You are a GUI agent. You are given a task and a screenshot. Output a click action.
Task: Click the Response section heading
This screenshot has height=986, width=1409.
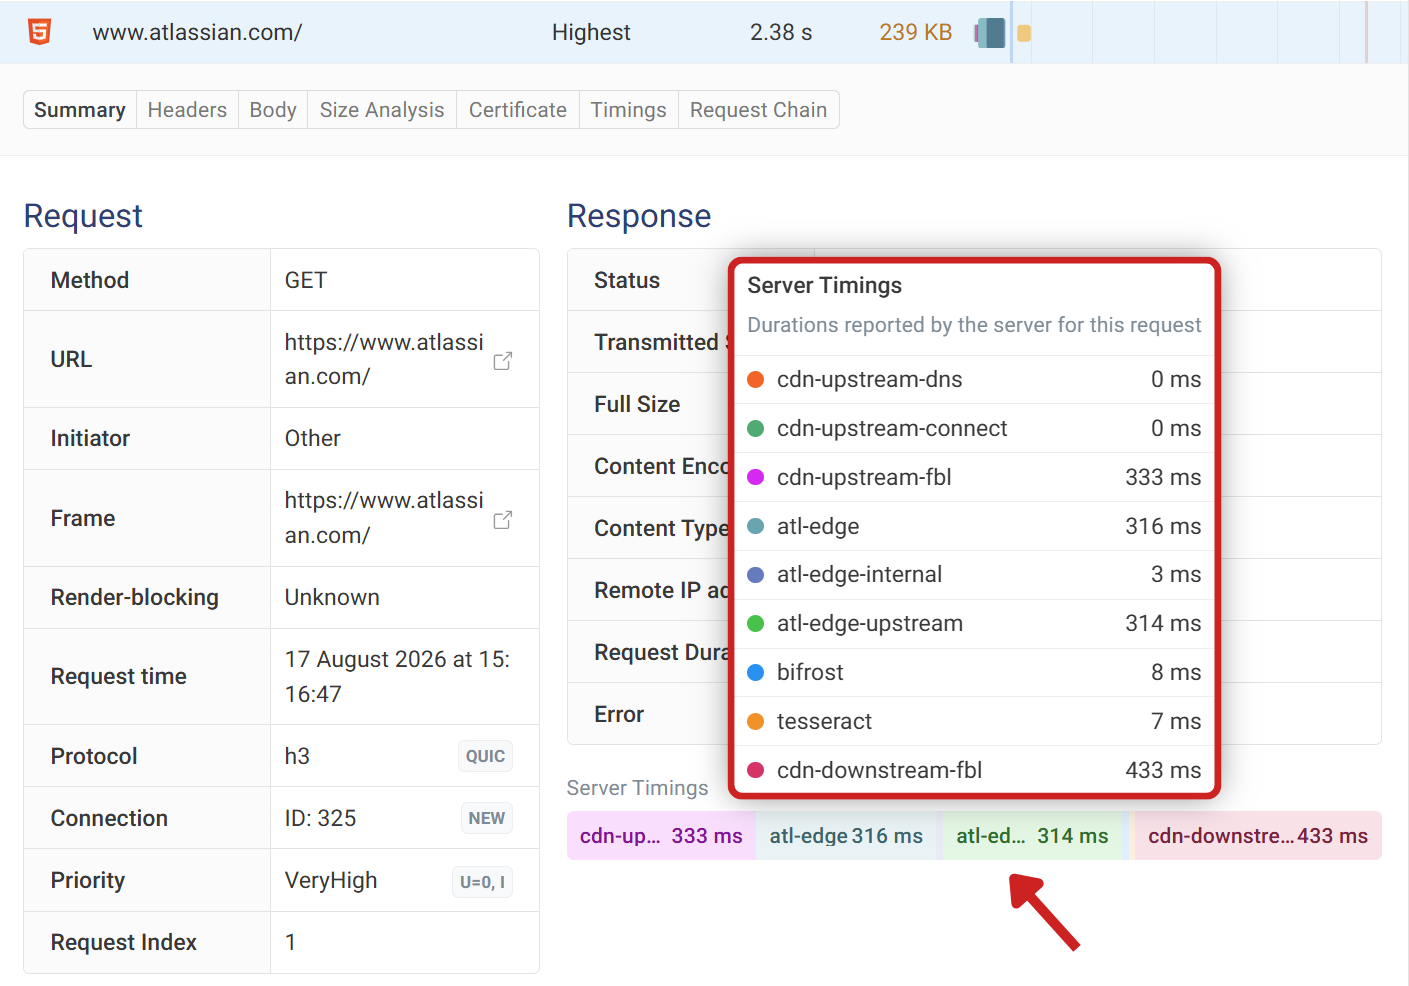pos(639,216)
